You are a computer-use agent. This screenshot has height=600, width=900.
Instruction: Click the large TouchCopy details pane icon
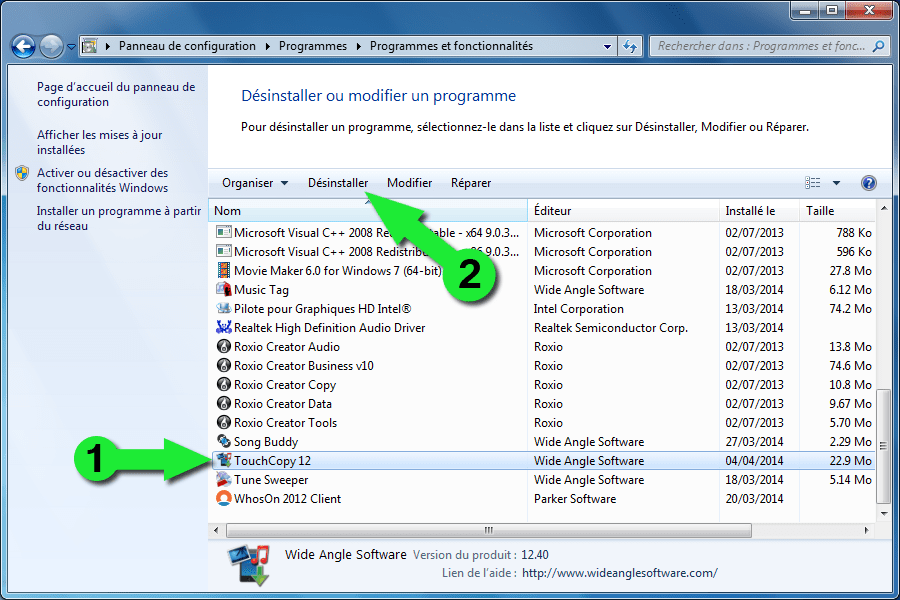[249, 564]
